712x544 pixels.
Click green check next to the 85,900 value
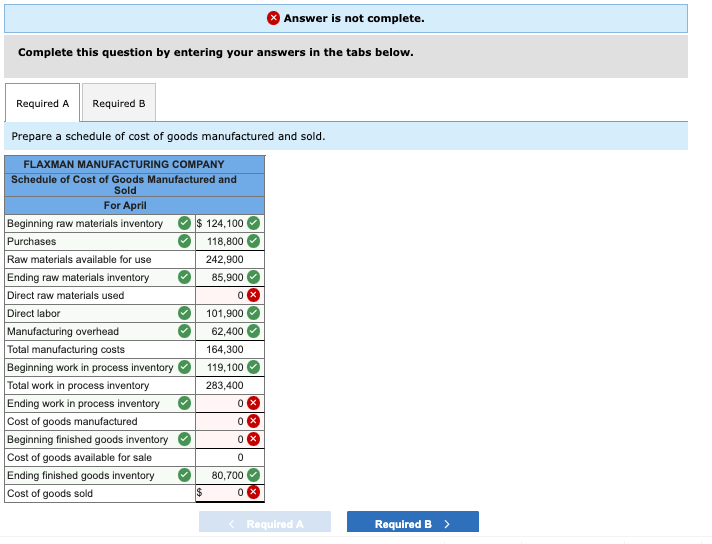click(x=253, y=277)
